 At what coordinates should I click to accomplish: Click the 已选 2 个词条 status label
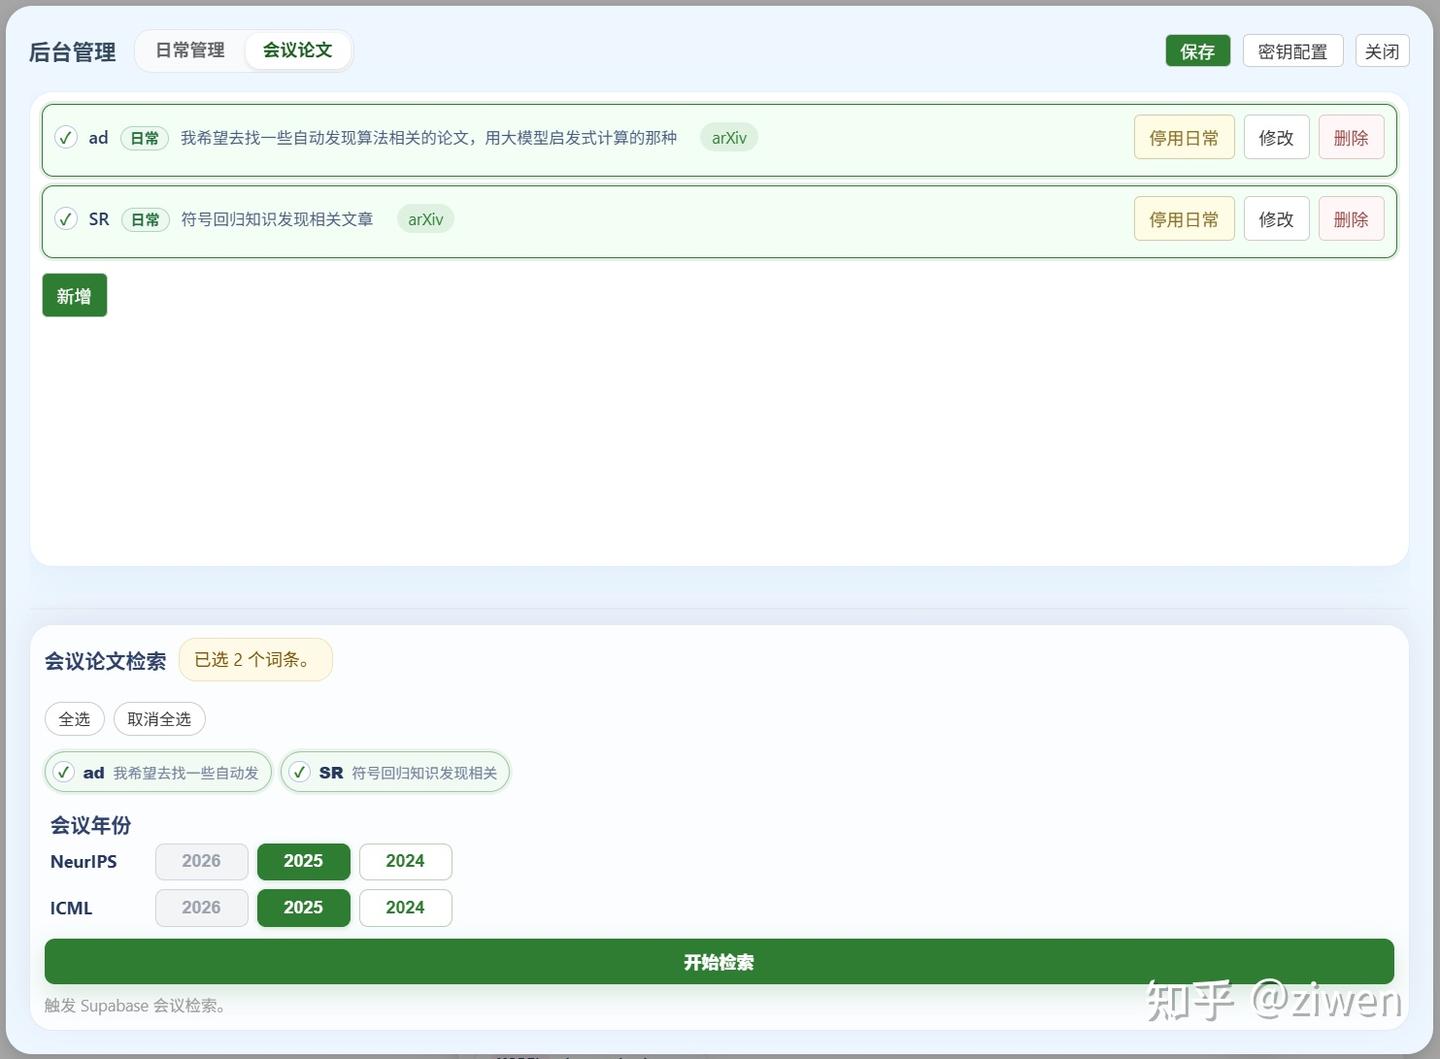coord(255,660)
